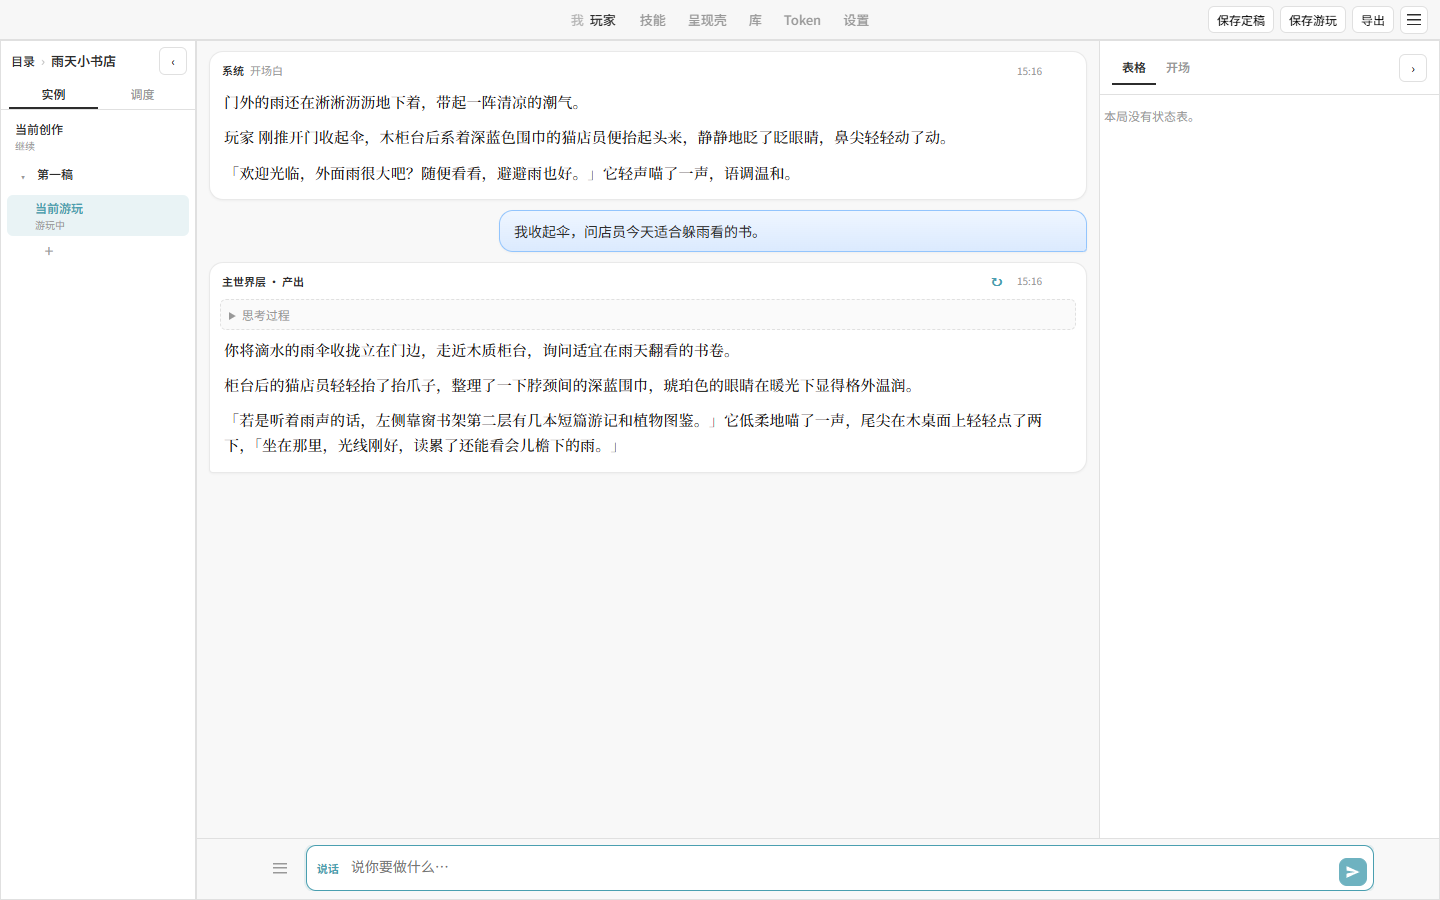
Task: Collapse the right panel with chevron button
Action: click(x=1412, y=68)
